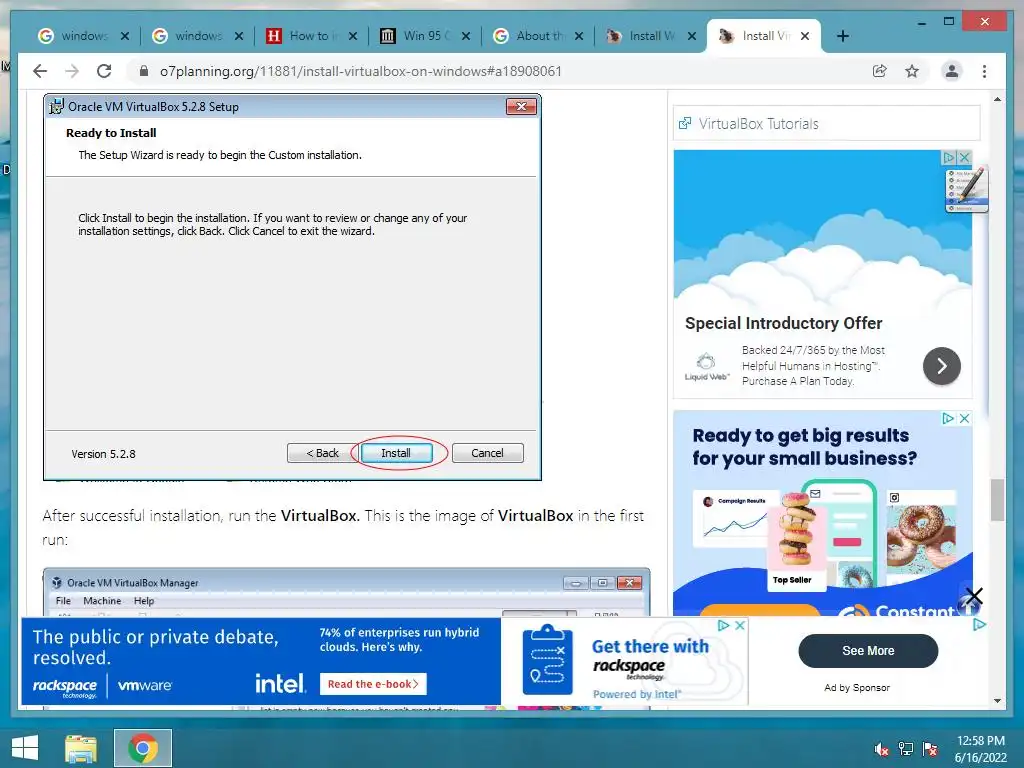Click the Ready to Install setup screenshot
The width and height of the screenshot is (1024, 768).
point(292,287)
